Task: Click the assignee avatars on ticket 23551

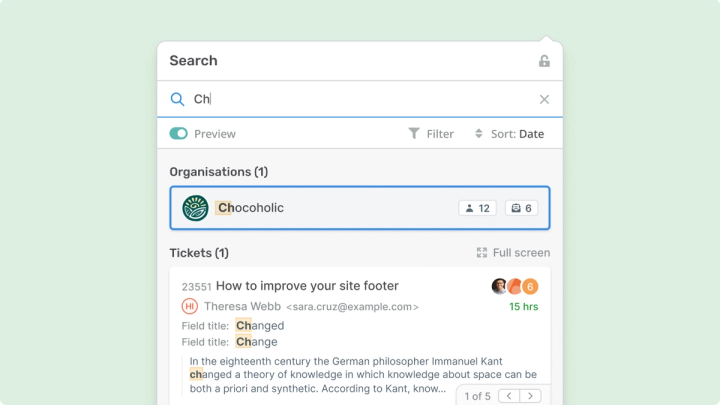Action: pos(507,287)
